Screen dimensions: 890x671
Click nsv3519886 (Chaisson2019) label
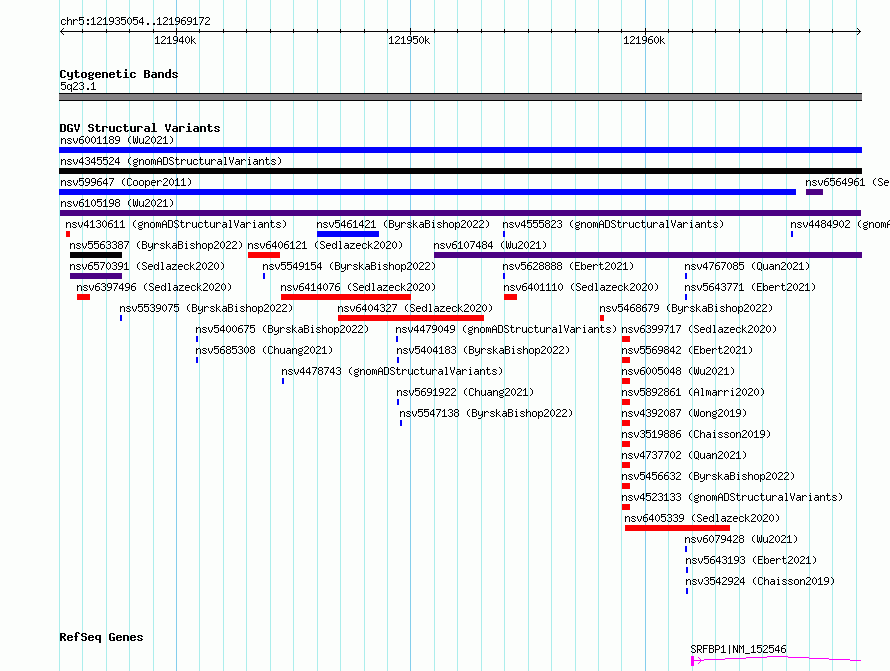click(696, 434)
